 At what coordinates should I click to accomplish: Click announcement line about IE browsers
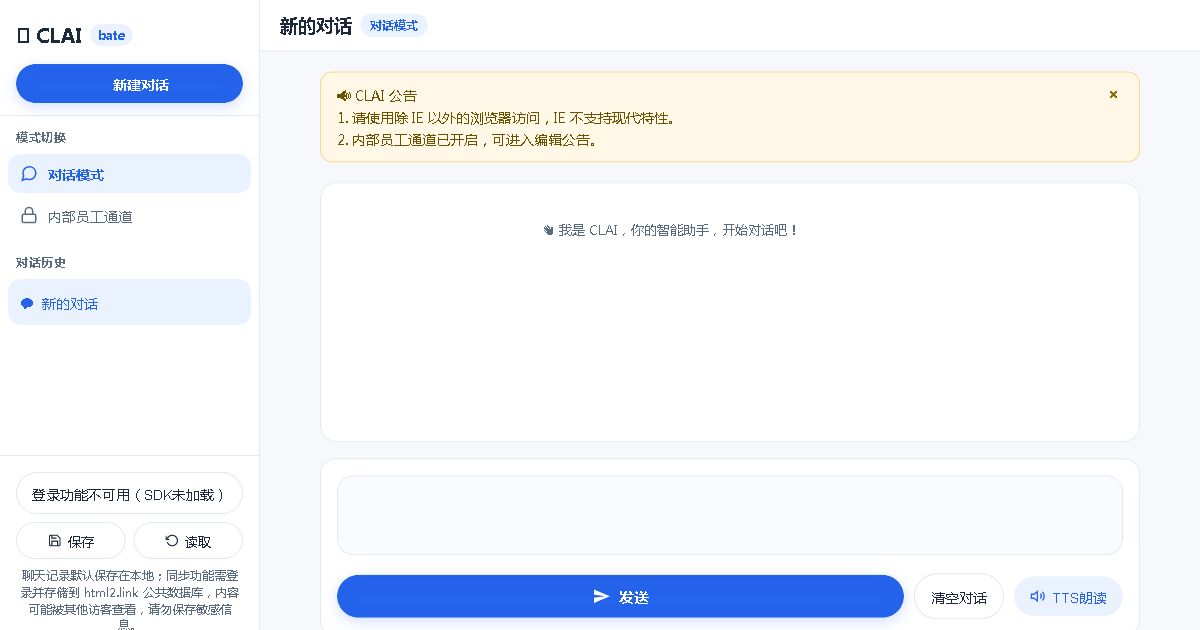[x=507, y=118]
